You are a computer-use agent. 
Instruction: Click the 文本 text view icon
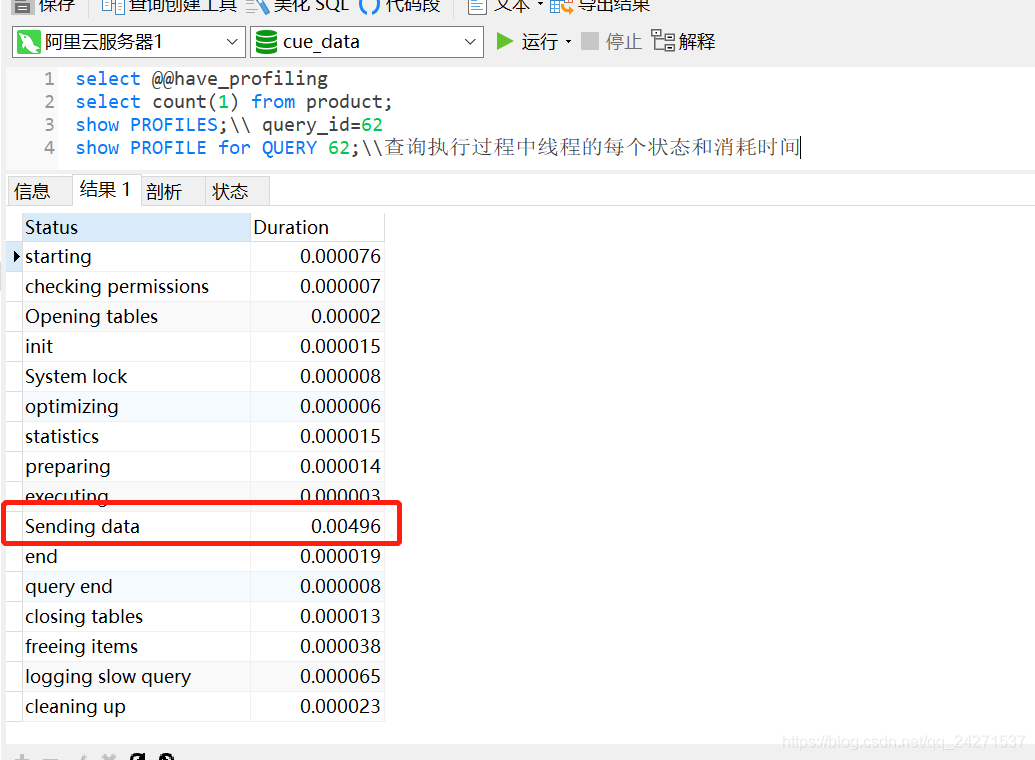click(x=505, y=7)
